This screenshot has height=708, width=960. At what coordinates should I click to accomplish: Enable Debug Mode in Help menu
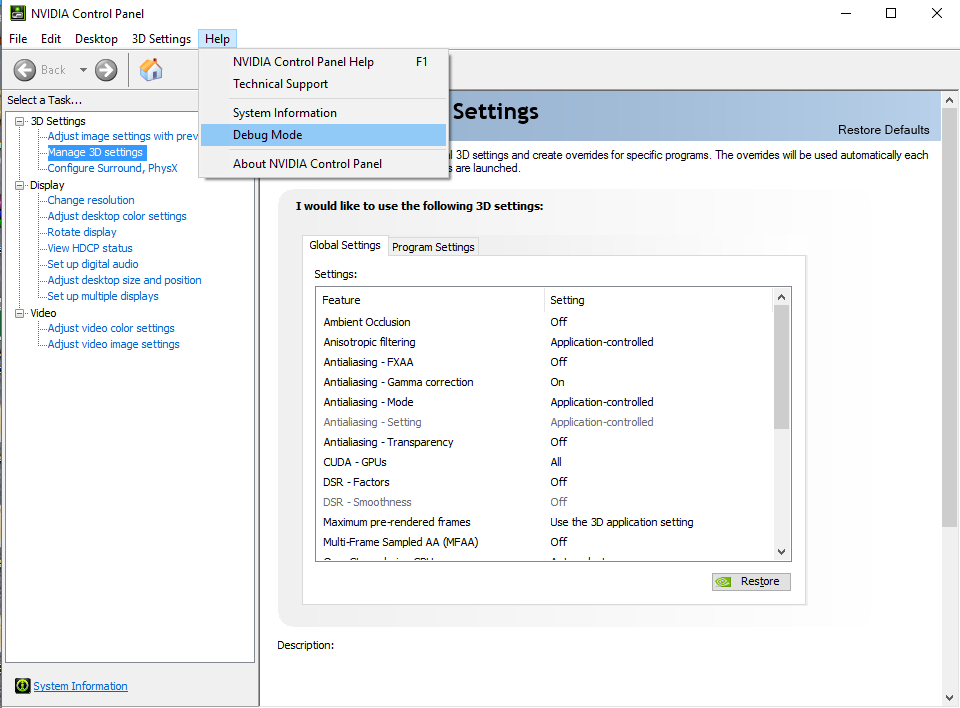tap(323, 135)
